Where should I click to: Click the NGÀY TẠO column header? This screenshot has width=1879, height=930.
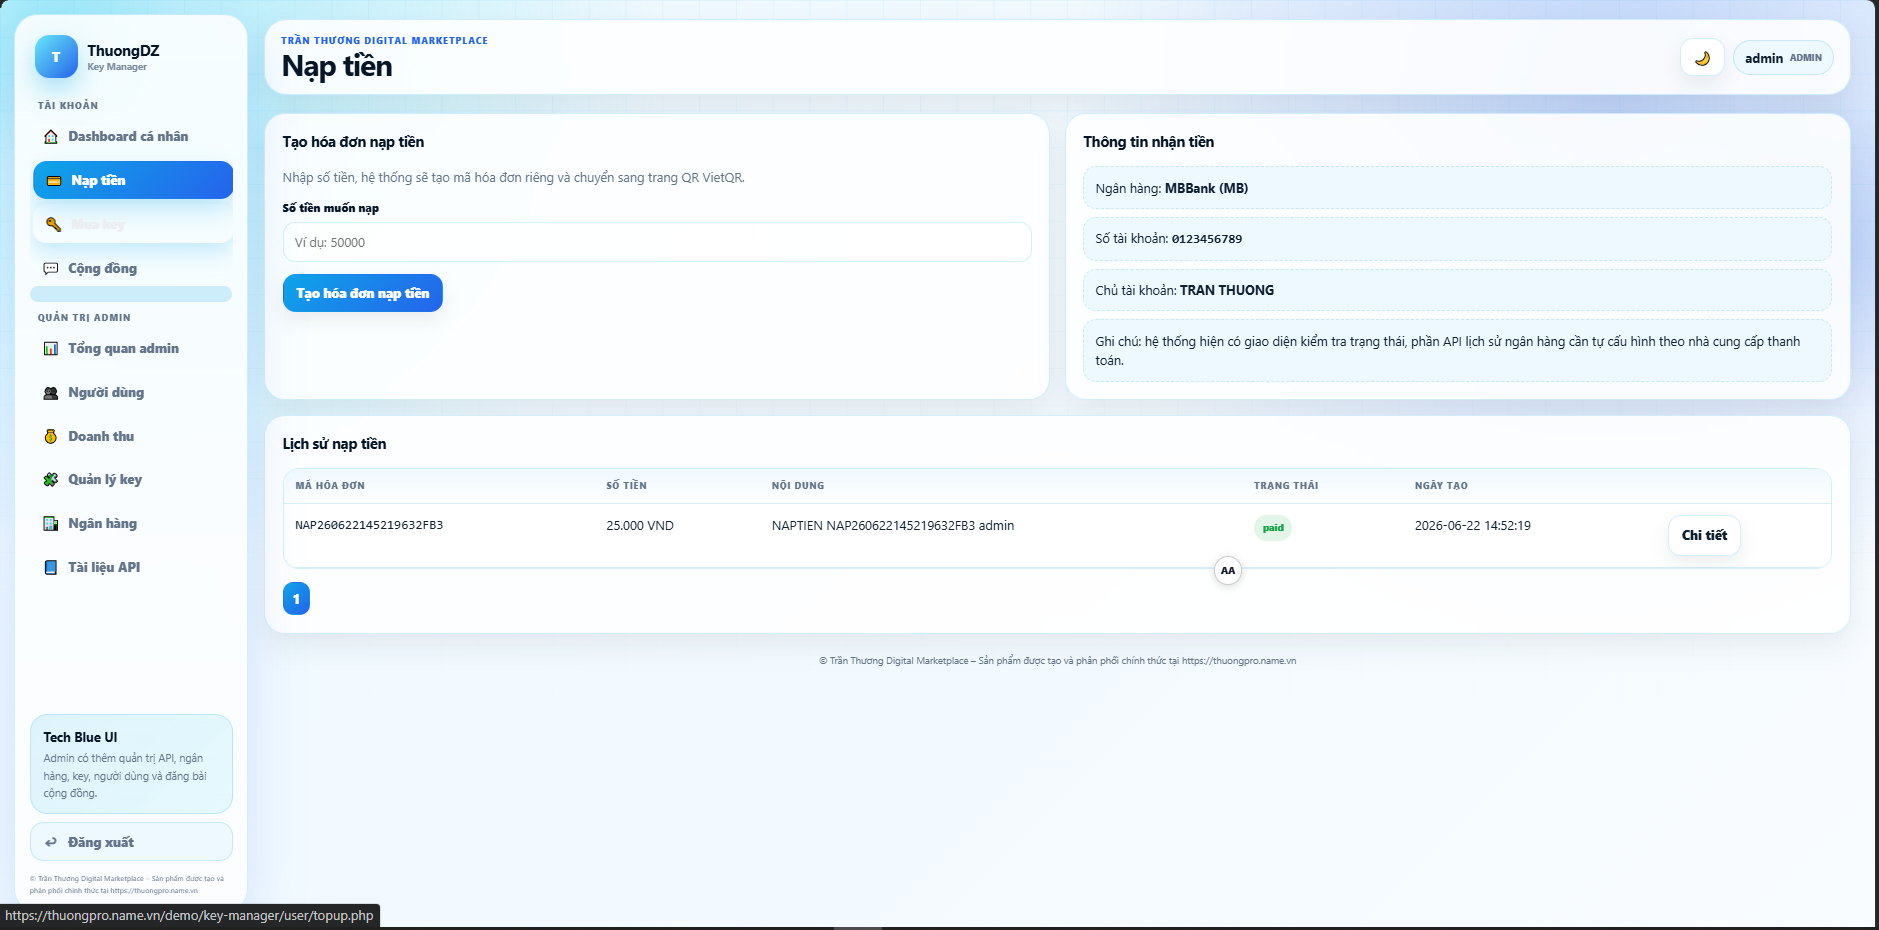[x=1441, y=486]
